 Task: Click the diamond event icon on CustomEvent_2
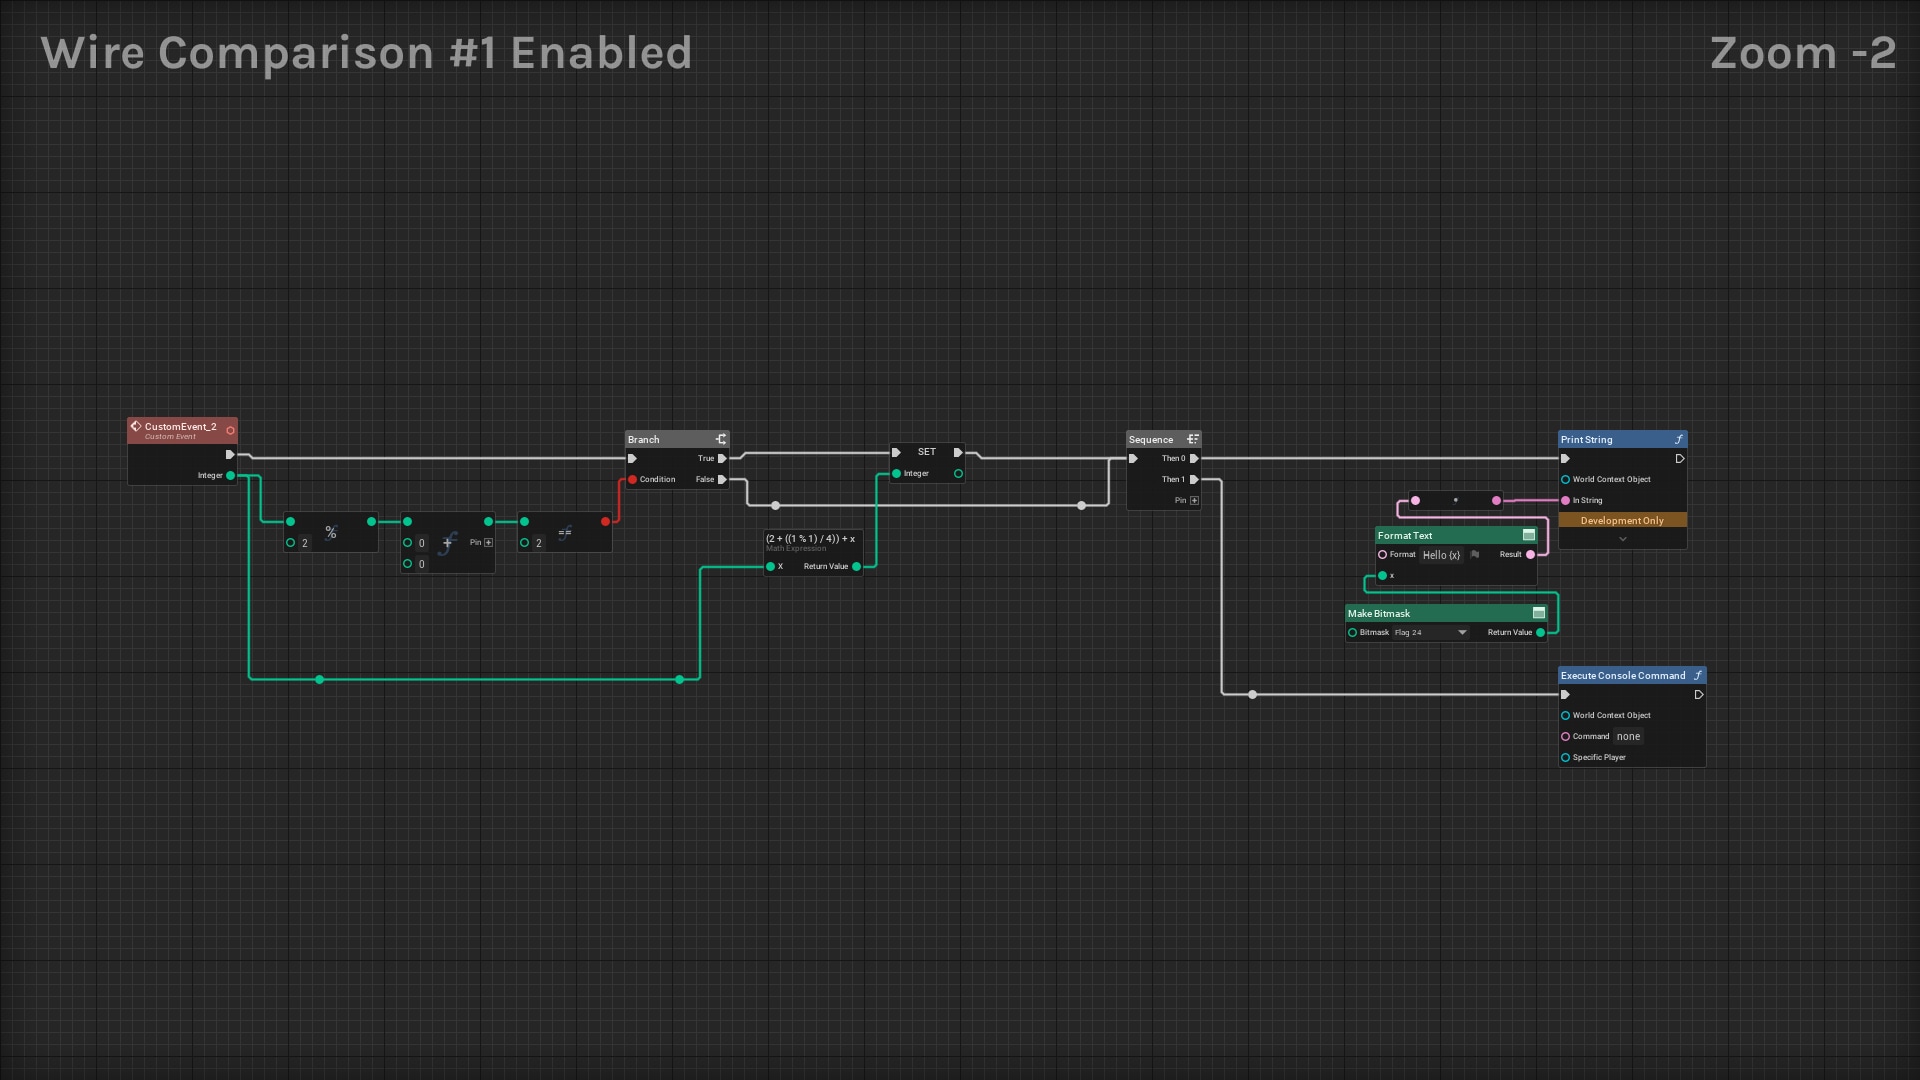(137, 427)
